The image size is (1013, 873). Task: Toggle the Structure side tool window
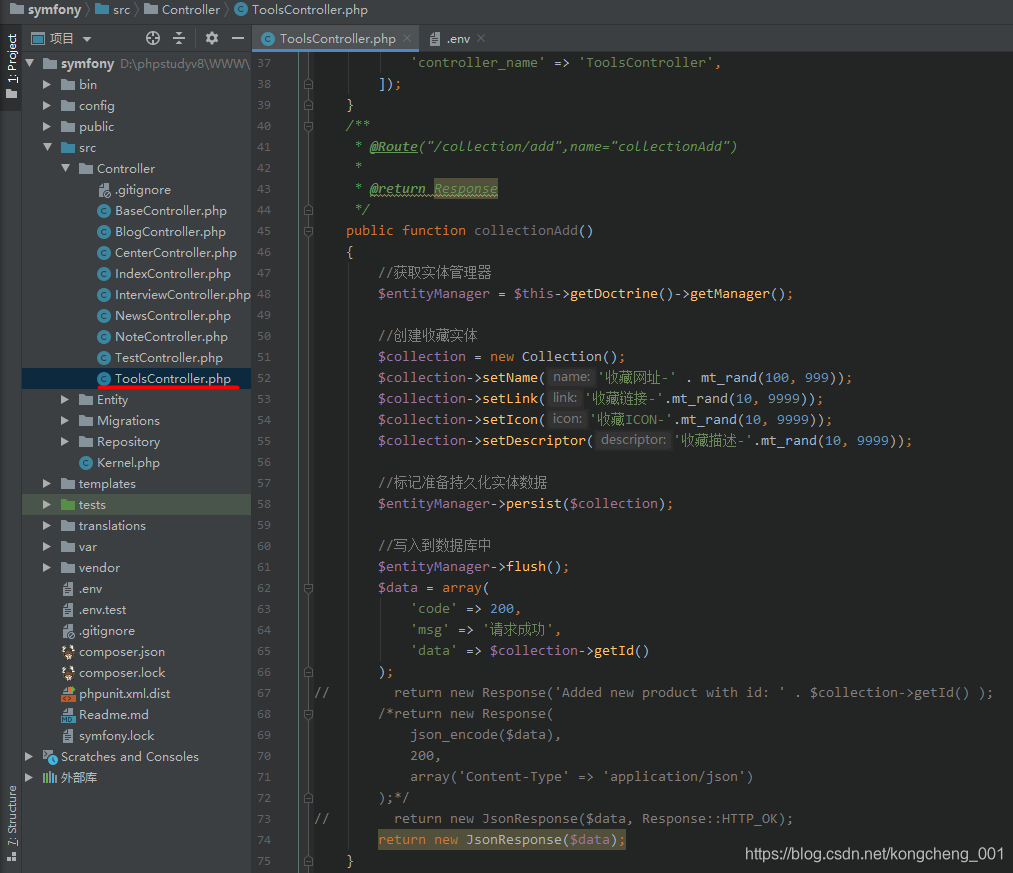(12, 824)
